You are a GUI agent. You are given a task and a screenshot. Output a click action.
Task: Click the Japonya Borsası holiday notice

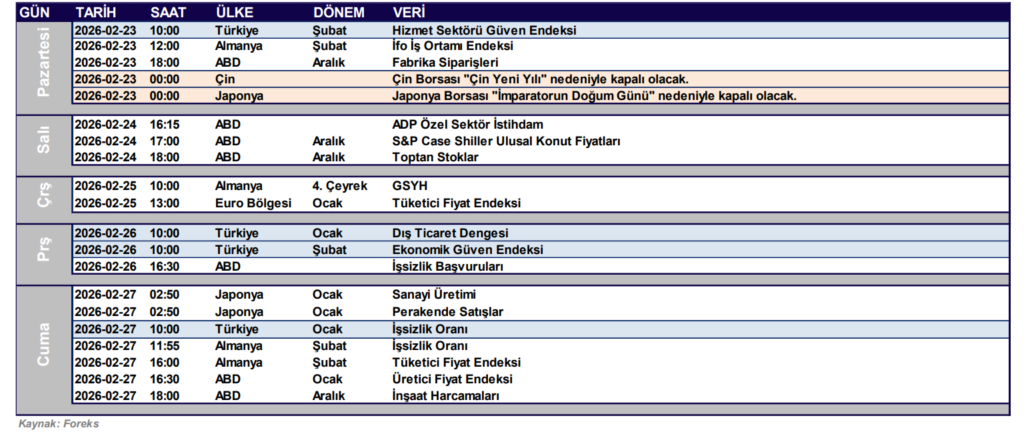594,96
